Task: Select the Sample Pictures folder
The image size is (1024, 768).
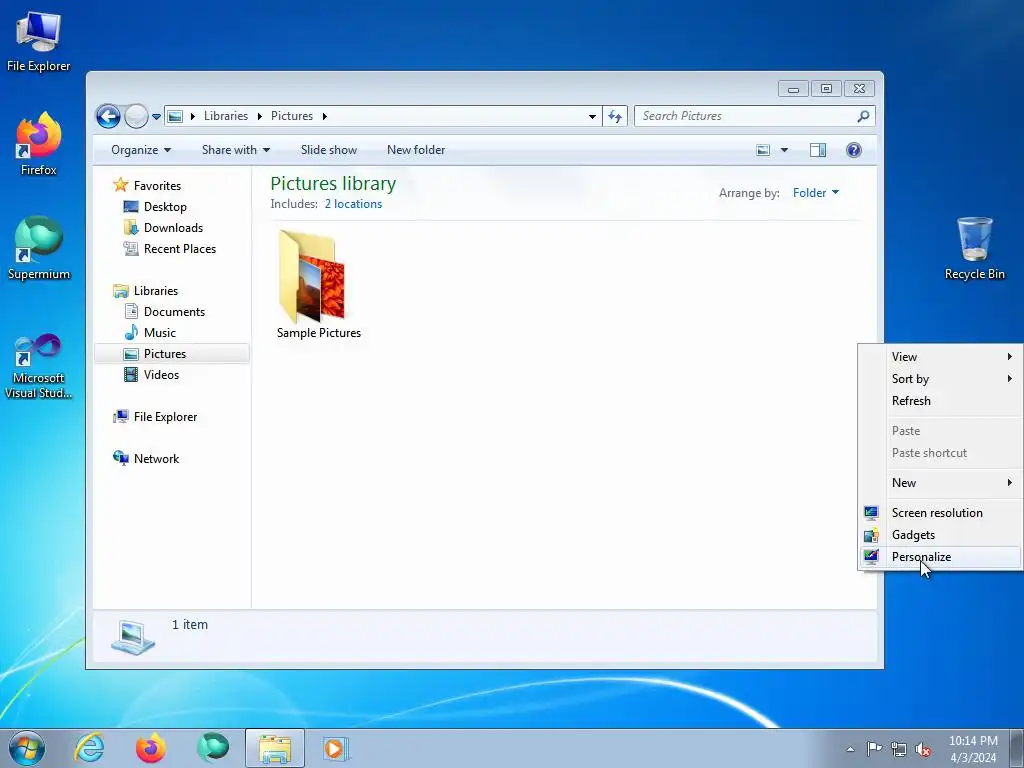Action: pos(319,284)
